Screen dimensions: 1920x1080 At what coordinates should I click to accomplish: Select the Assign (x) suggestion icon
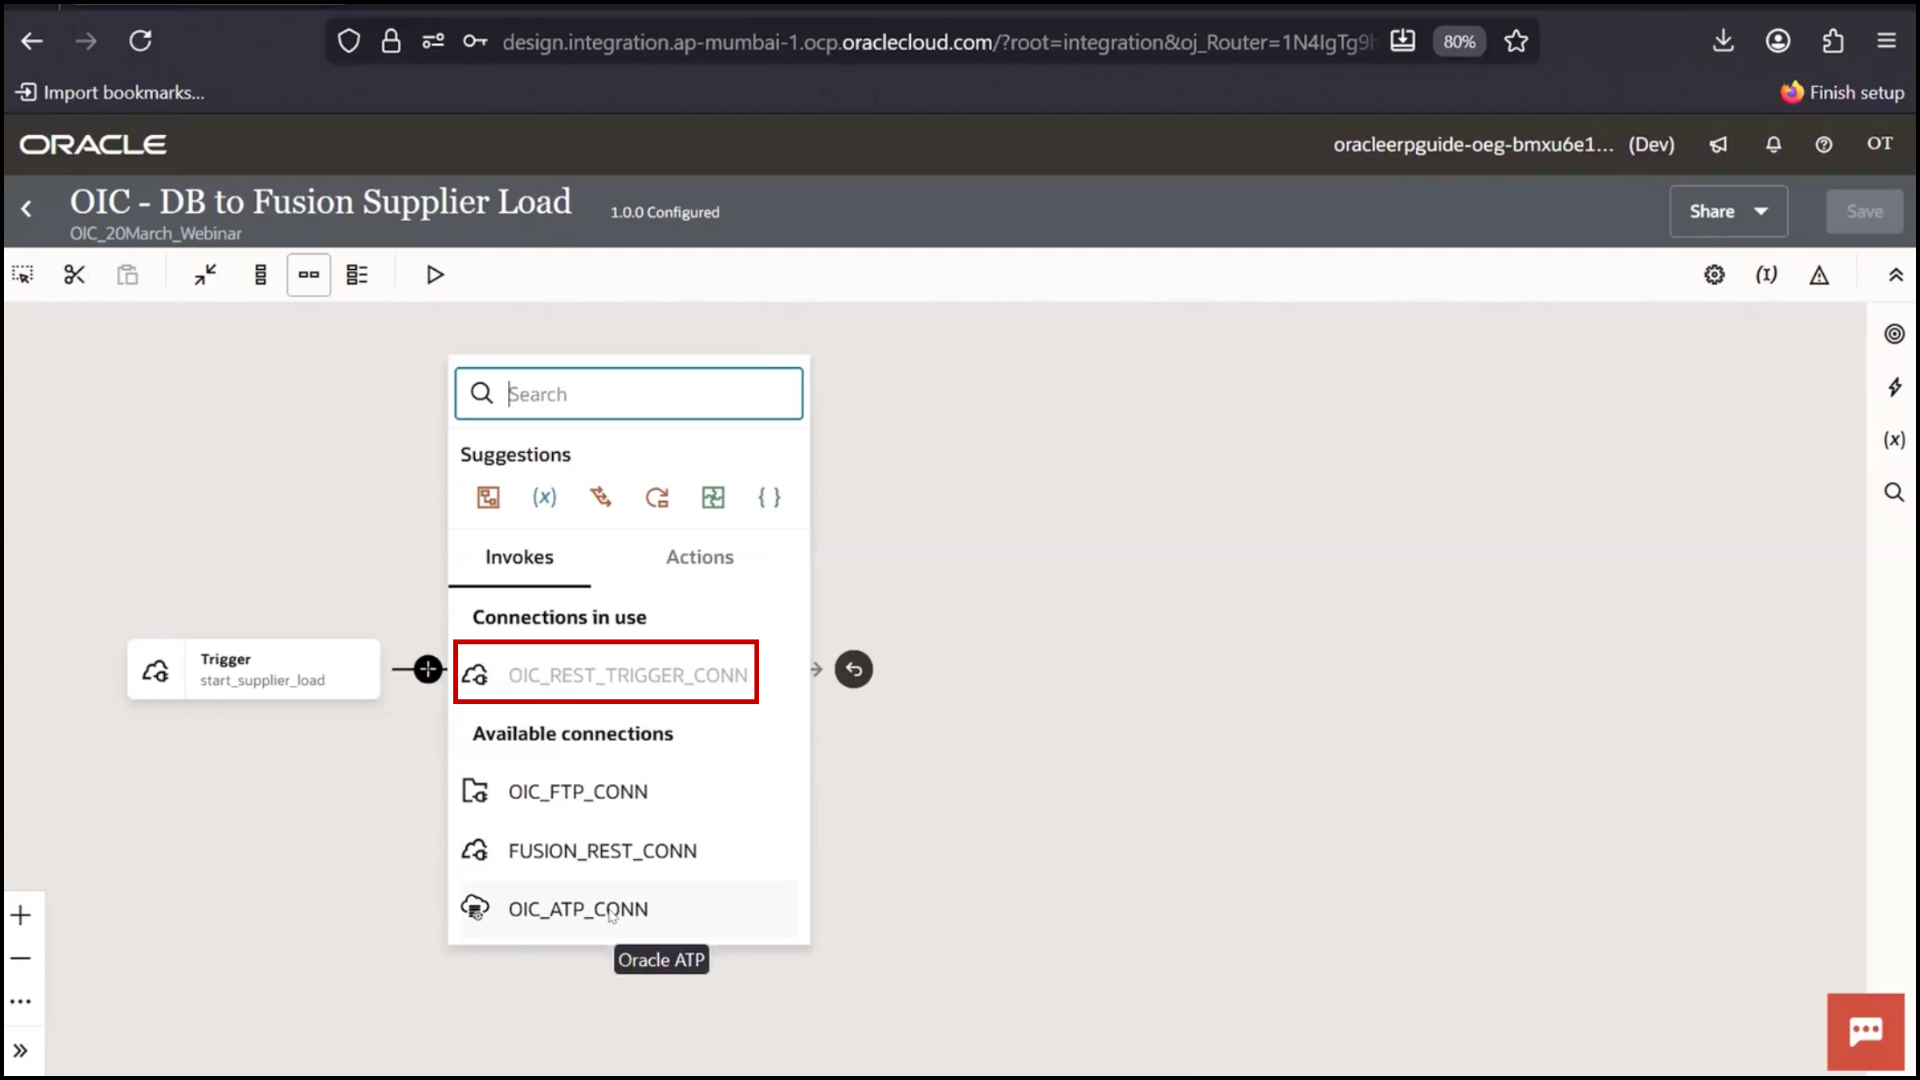544,497
